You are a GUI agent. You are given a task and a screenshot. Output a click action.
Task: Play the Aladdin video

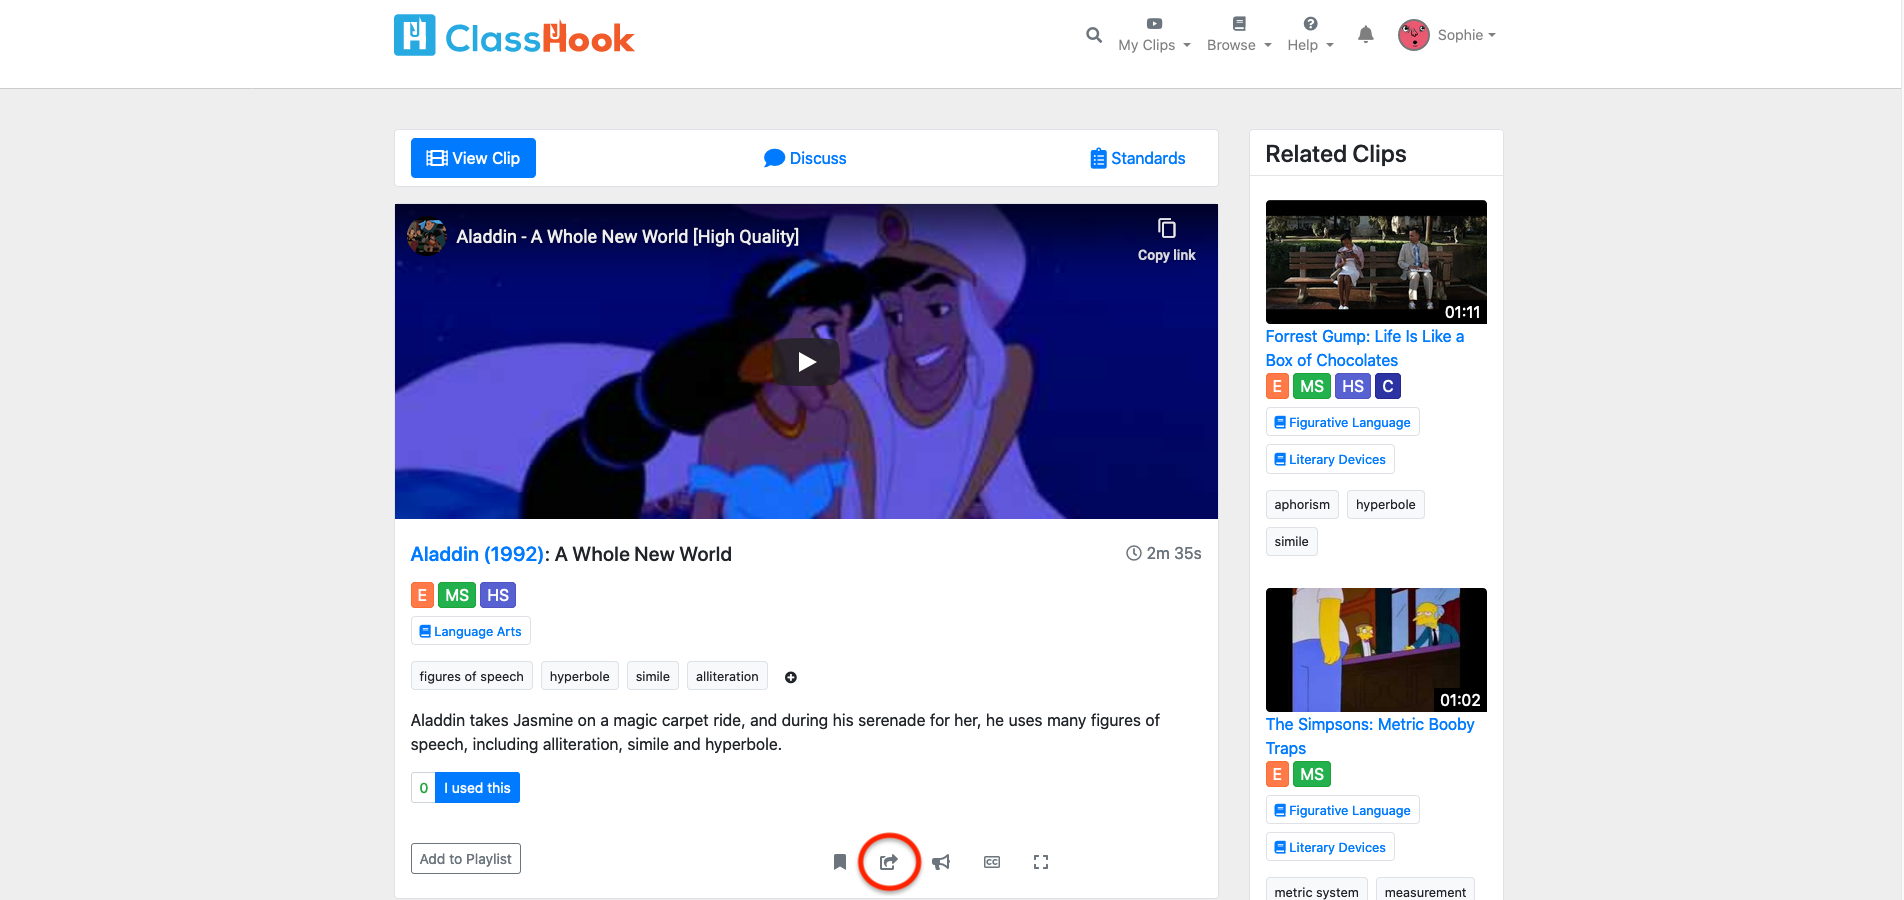click(806, 362)
